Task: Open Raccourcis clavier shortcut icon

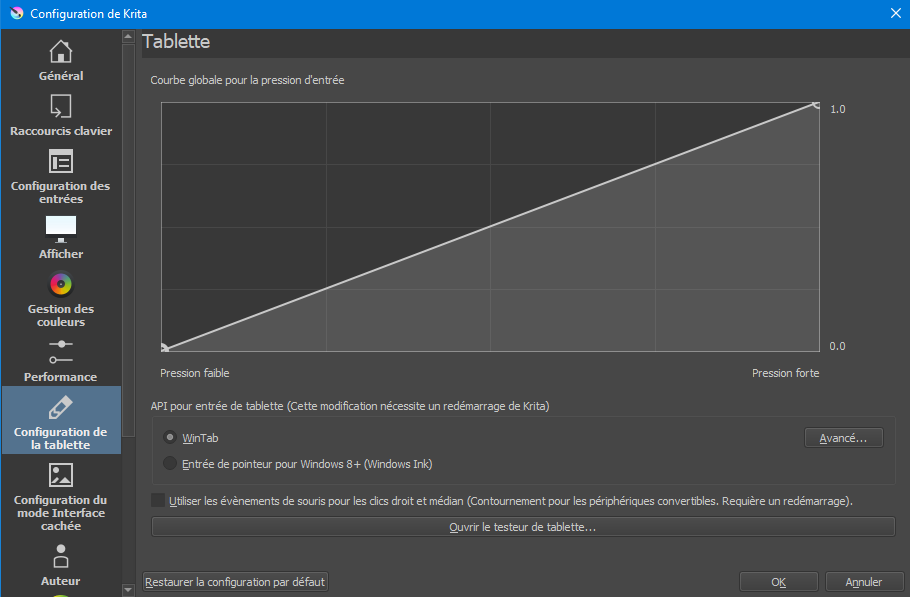Action: click(x=60, y=107)
